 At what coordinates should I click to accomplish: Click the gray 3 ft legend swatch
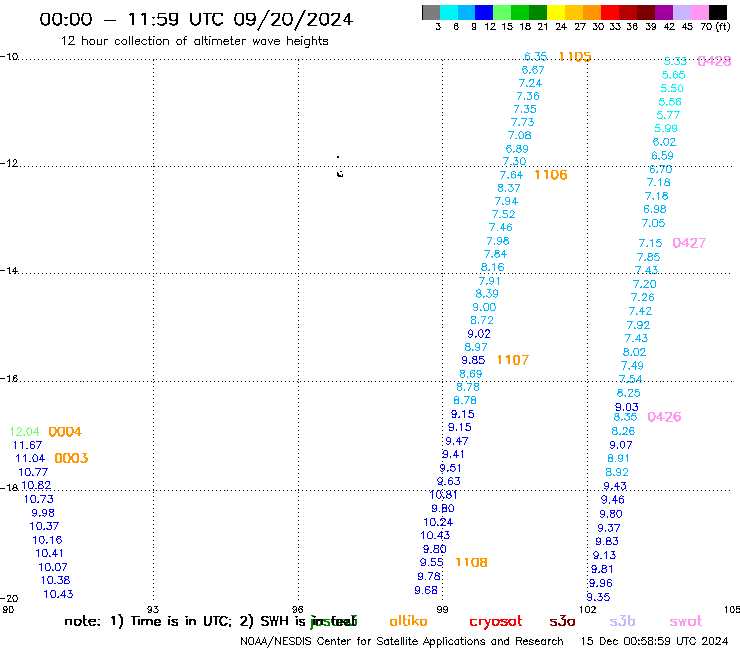coord(431,12)
